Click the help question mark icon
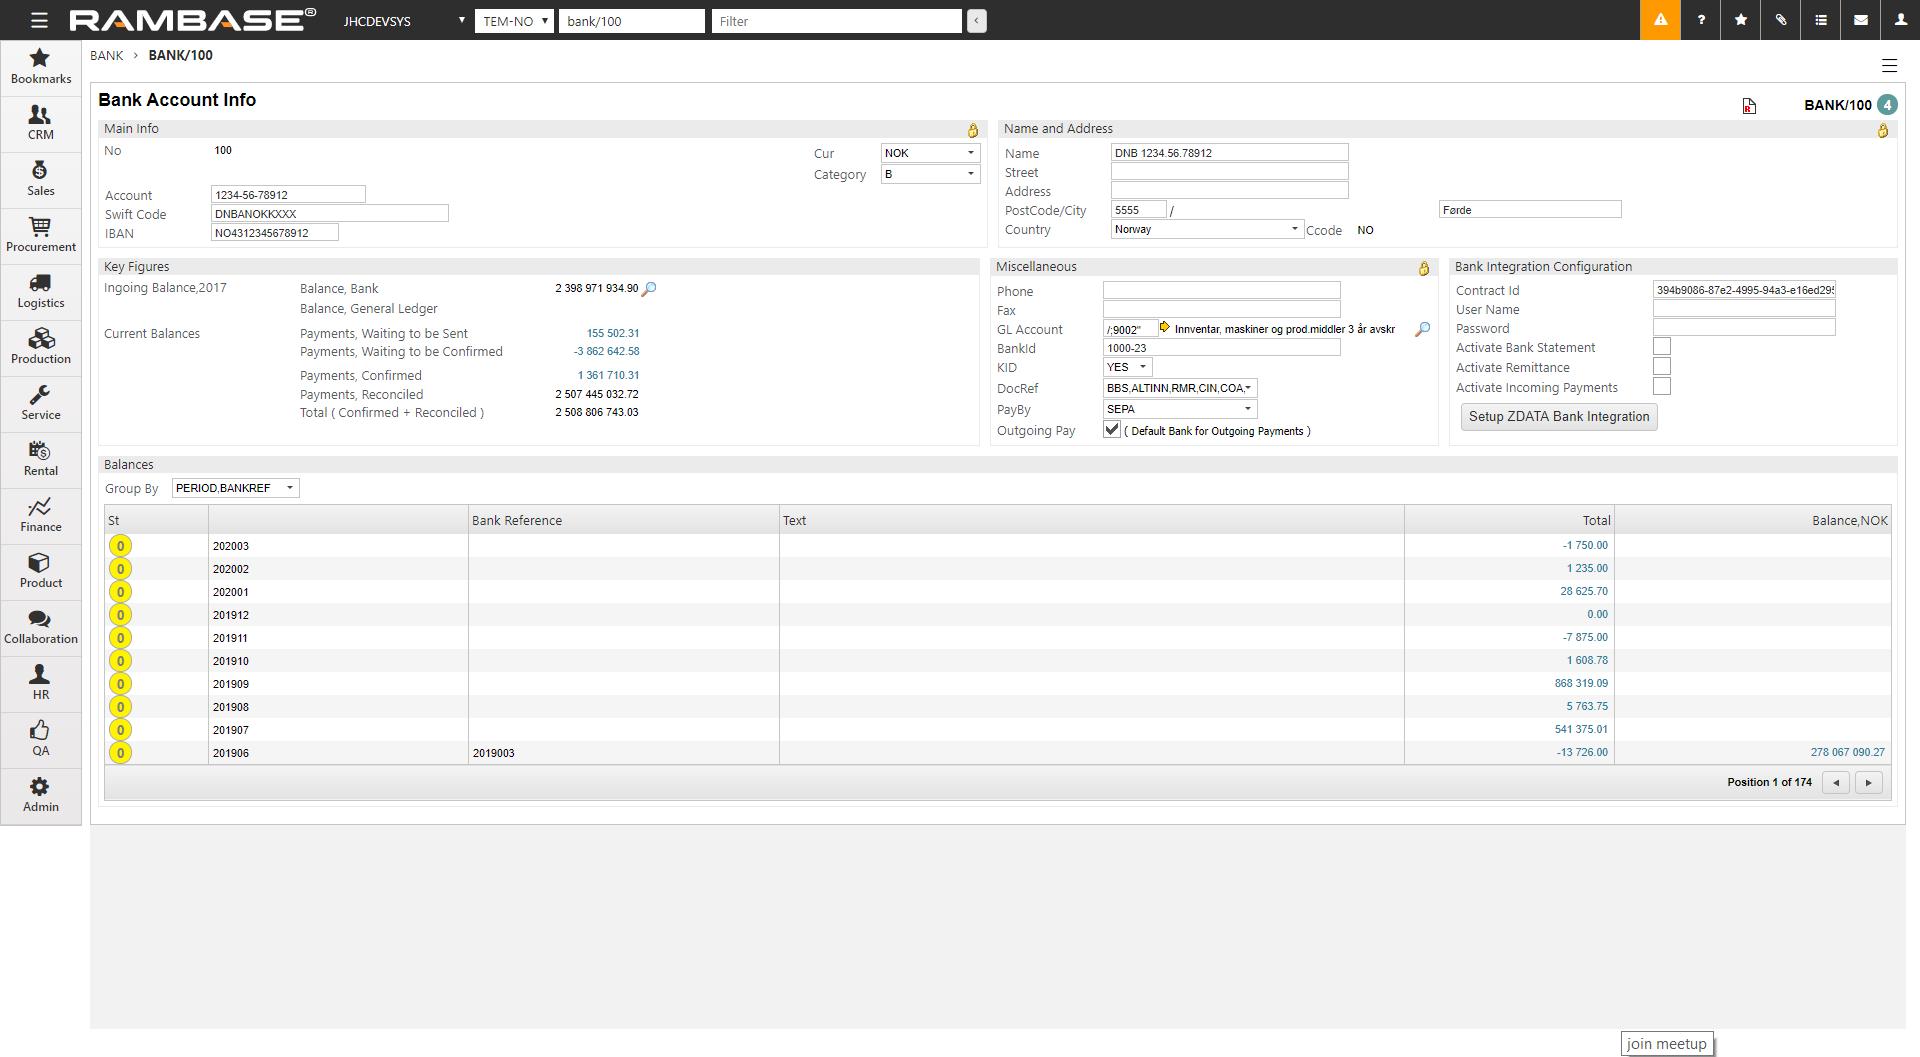Screen dimensions: 1920x1057 pos(1701,20)
